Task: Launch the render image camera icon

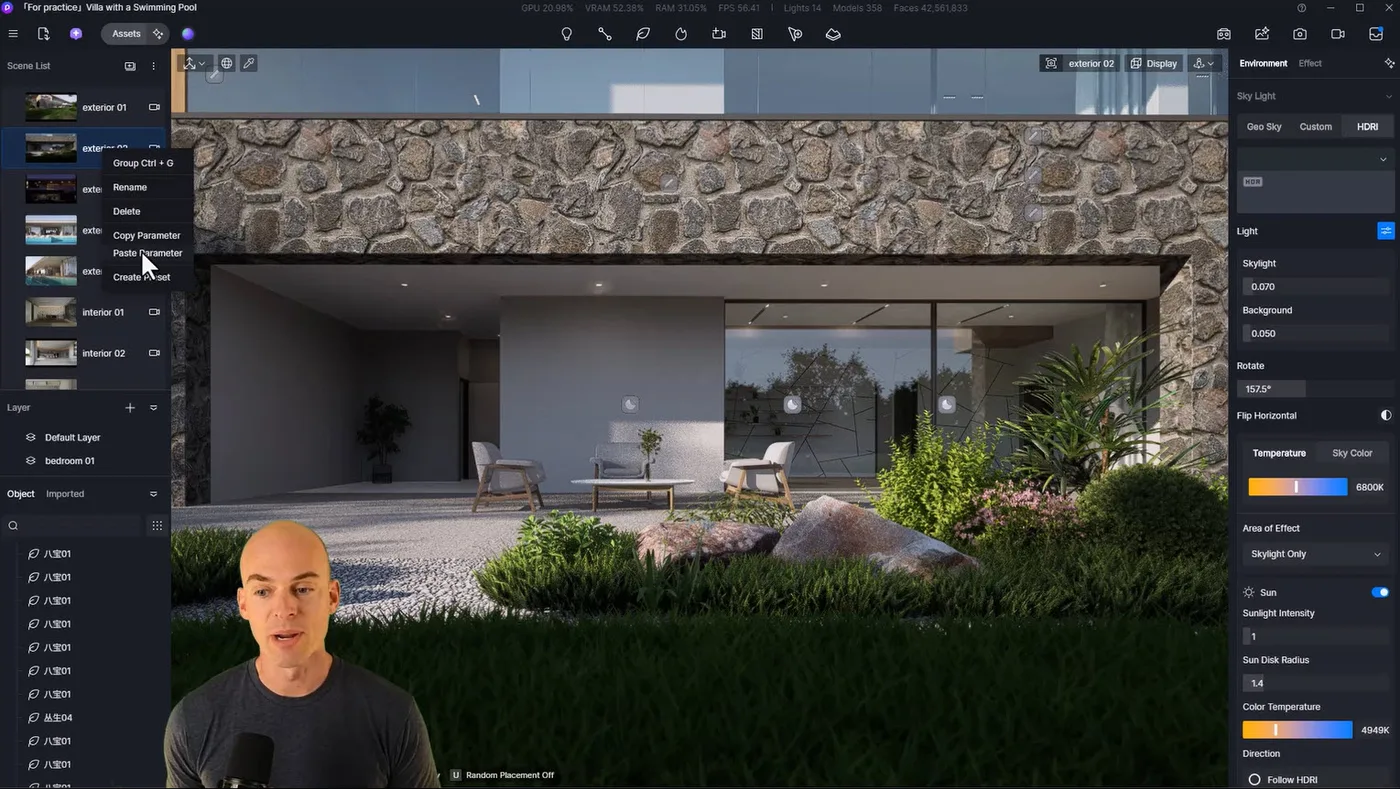Action: (1300, 33)
